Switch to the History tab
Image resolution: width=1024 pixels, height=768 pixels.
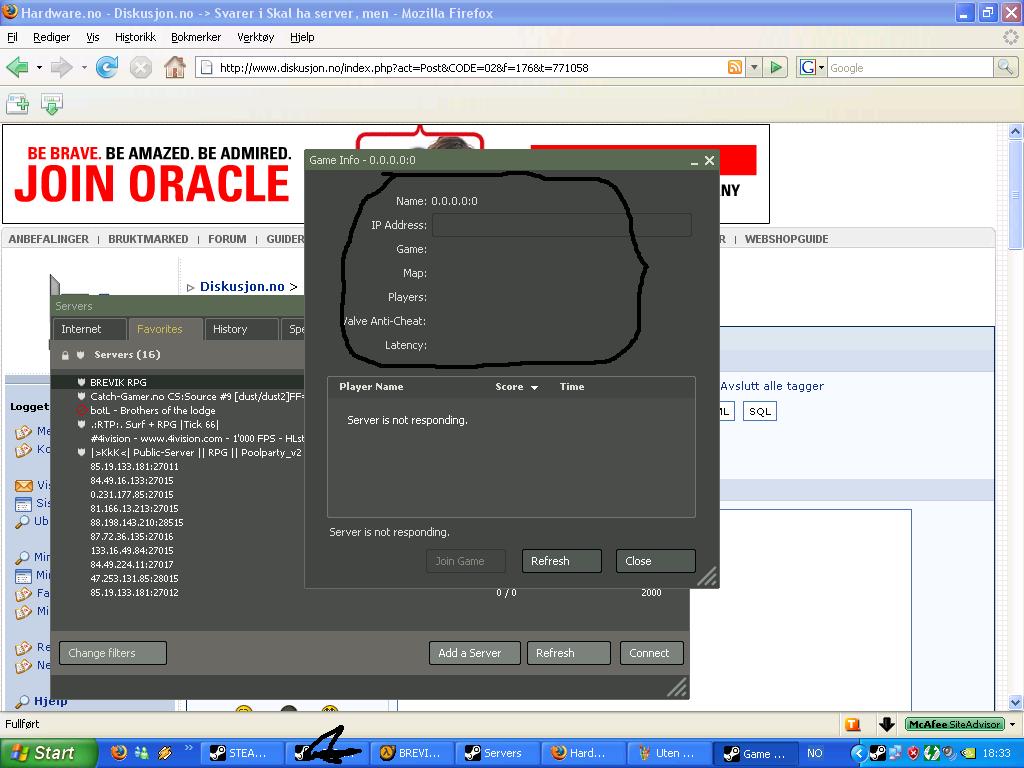coord(241,329)
